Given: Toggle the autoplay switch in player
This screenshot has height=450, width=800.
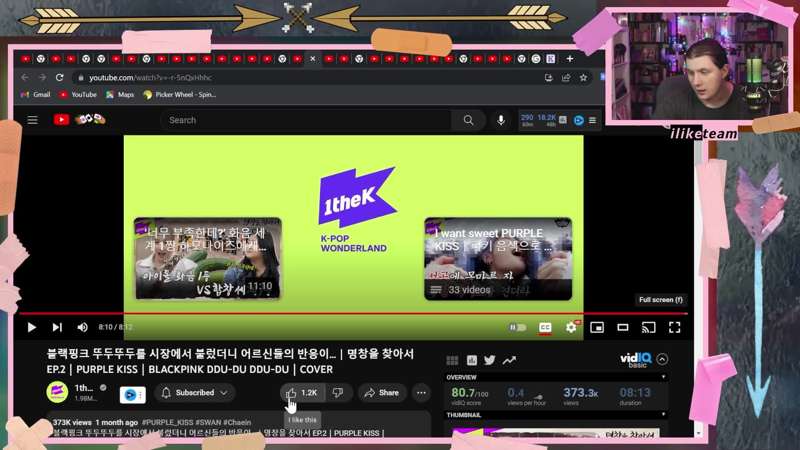Looking at the screenshot, I should tap(517, 327).
